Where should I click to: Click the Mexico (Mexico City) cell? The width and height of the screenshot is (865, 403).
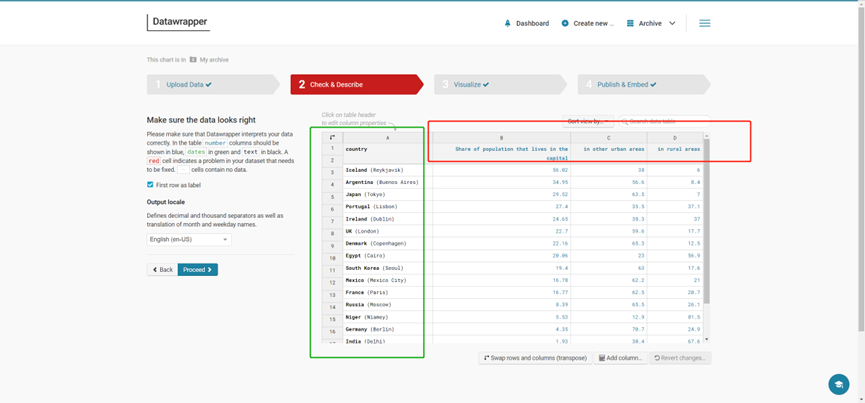coord(387,281)
